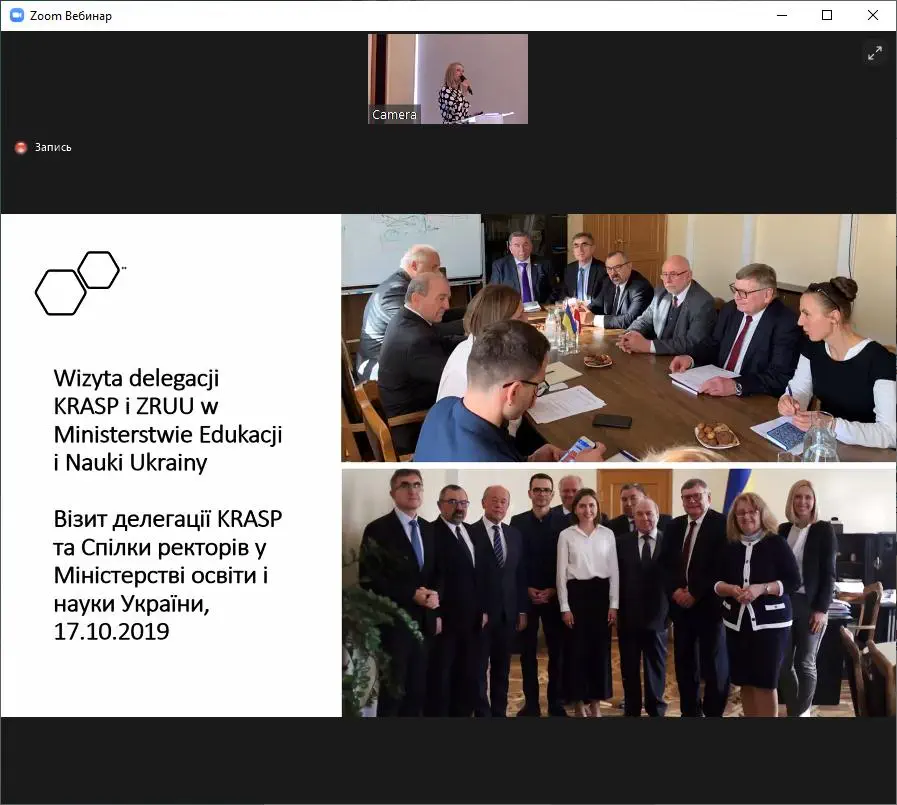
Task: Select the Camera speaker video thumbnail
Action: click(448, 79)
